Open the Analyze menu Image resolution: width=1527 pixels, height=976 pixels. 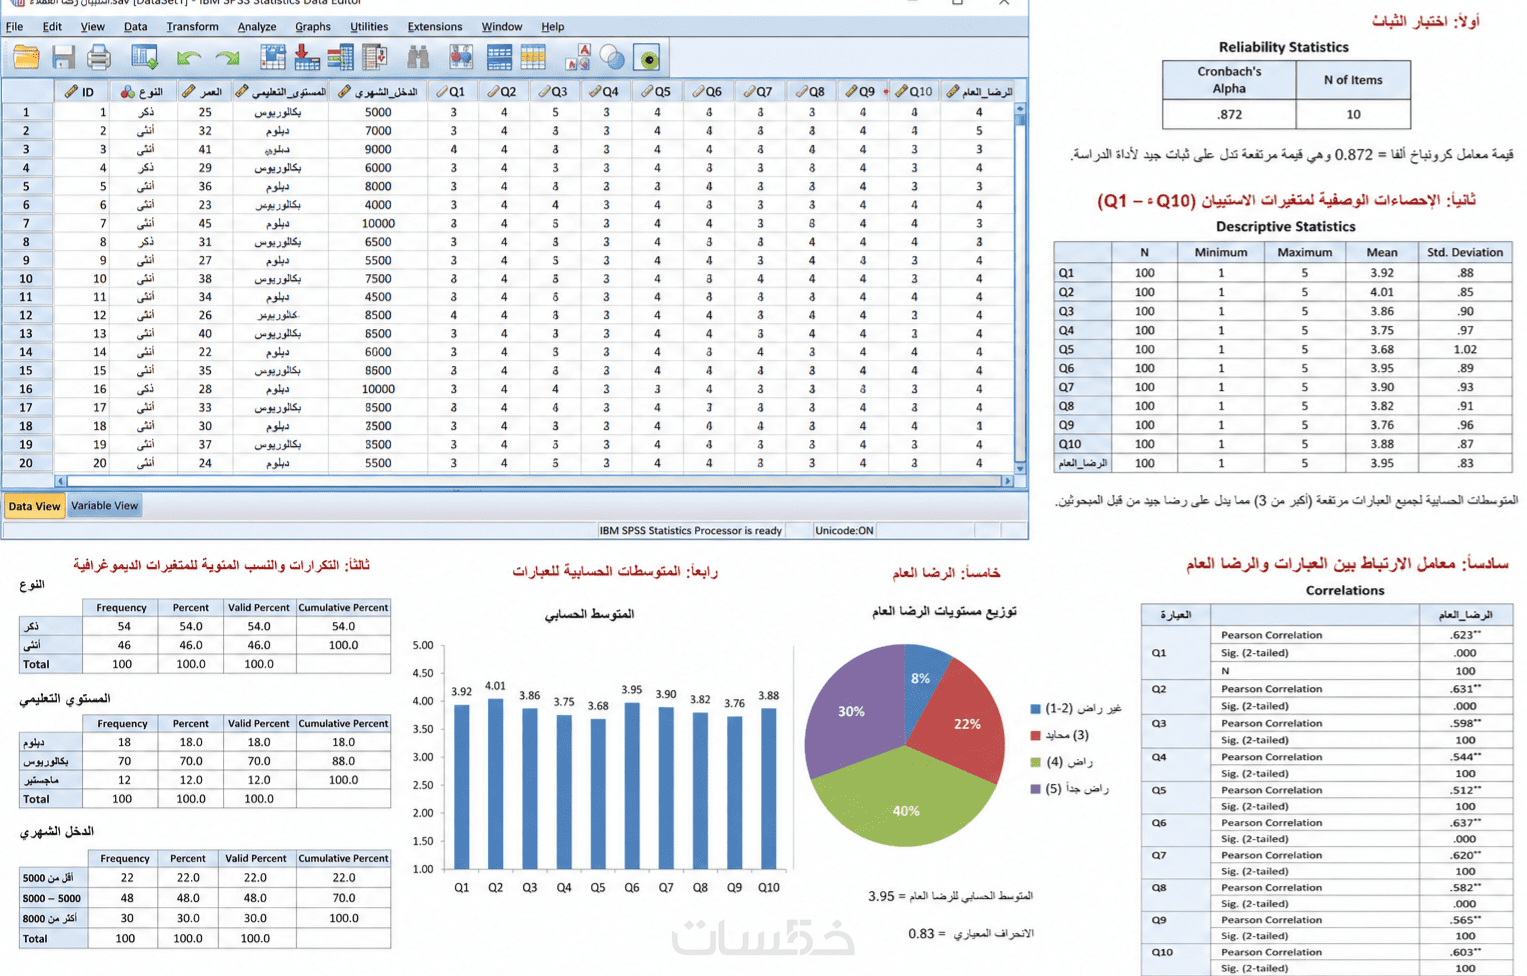tap(257, 27)
